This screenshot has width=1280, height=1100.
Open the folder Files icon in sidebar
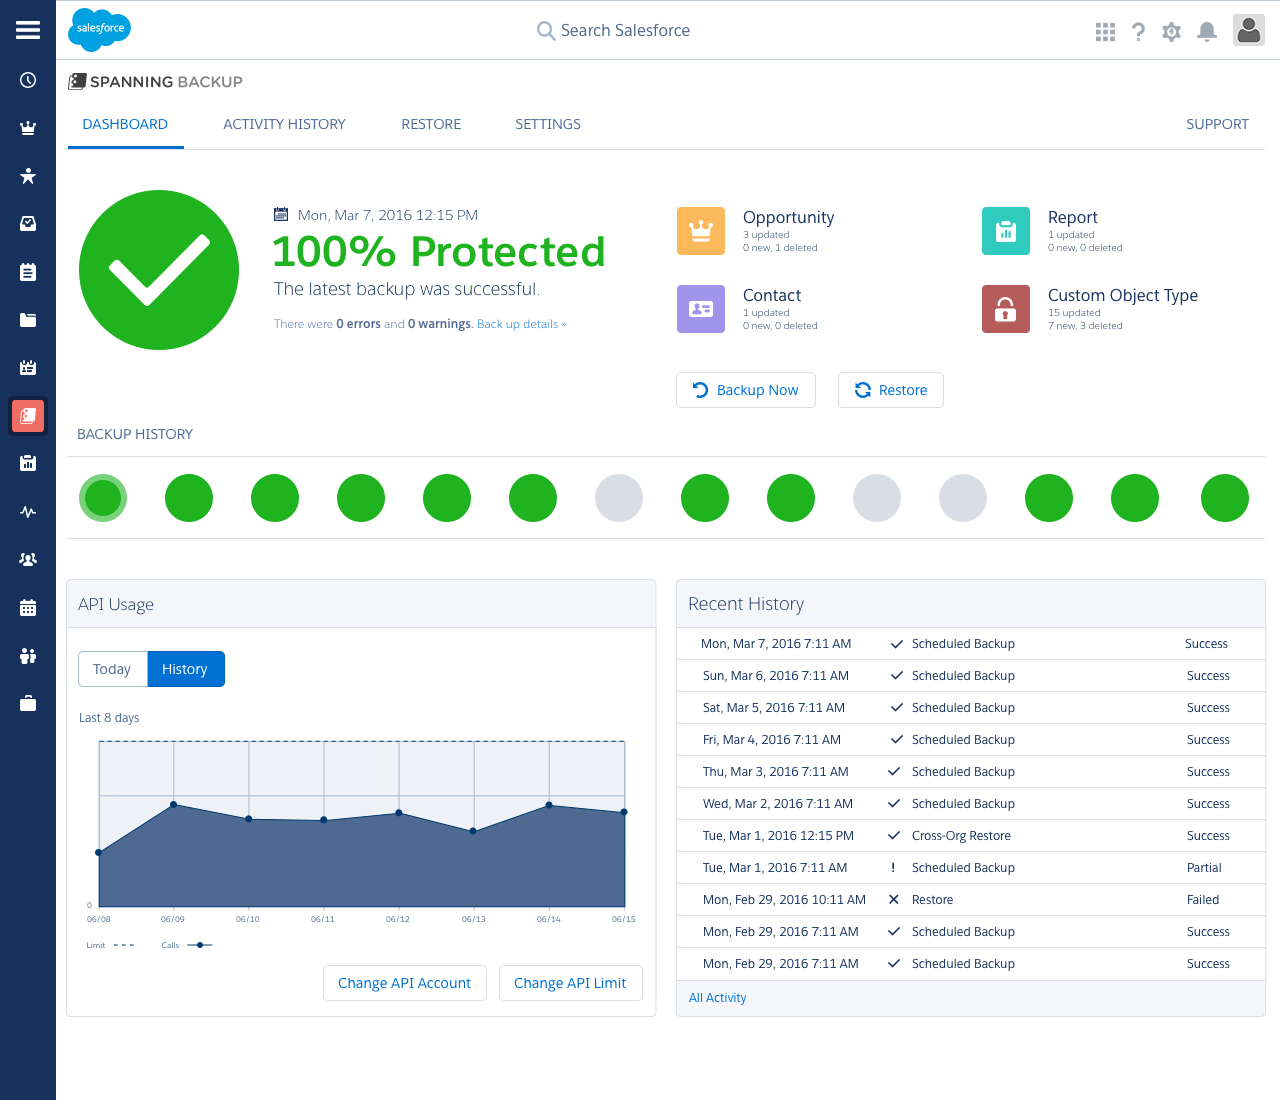pyautogui.click(x=28, y=320)
